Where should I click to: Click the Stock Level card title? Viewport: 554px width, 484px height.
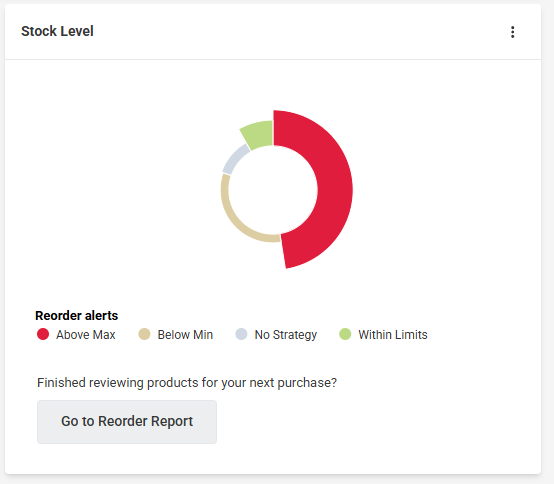click(x=57, y=31)
